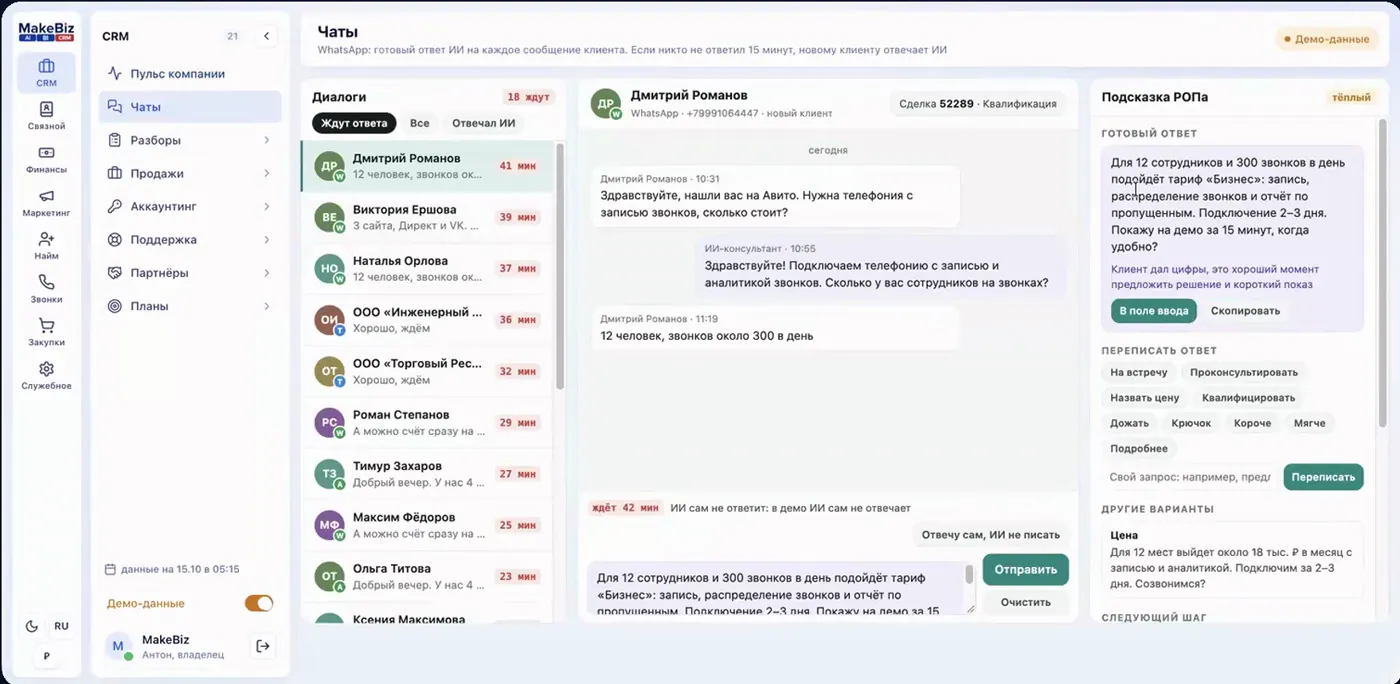Click the Свой запрос input field
The height and width of the screenshot is (684, 1400).
tap(1190, 477)
